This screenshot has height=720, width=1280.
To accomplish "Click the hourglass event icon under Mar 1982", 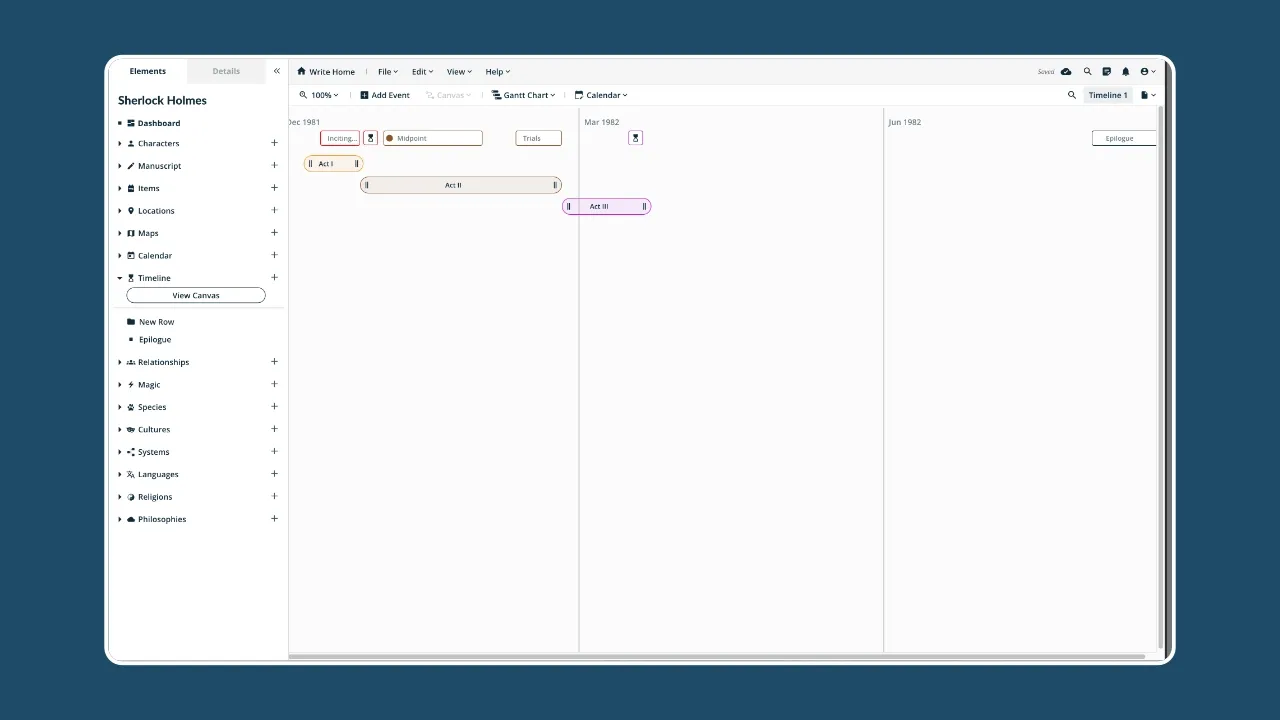I will (636, 137).
